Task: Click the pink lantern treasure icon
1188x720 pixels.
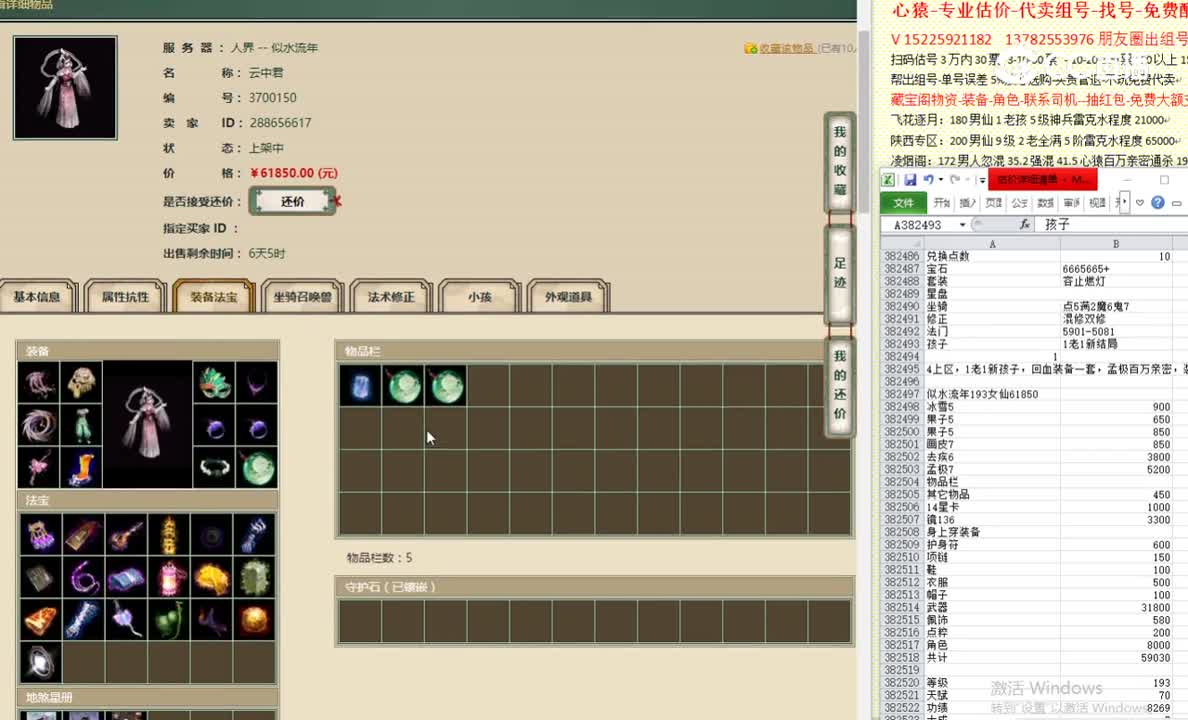Action: pyautogui.click(x=168, y=578)
